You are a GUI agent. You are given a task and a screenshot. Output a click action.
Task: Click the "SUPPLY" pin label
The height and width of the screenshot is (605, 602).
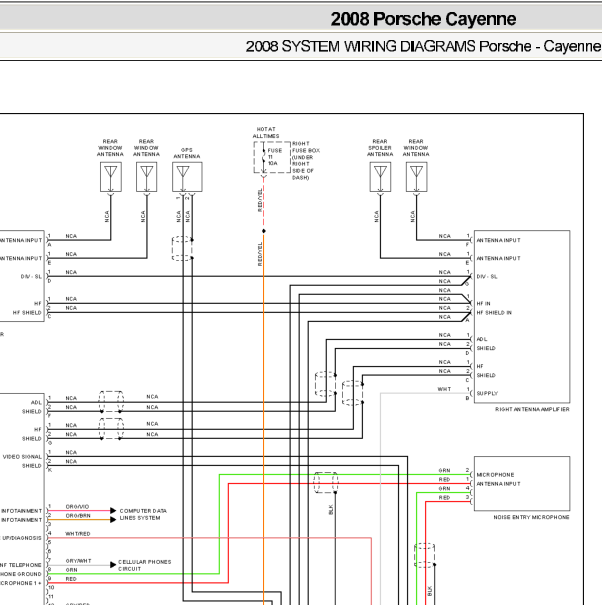(x=487, y=393)
